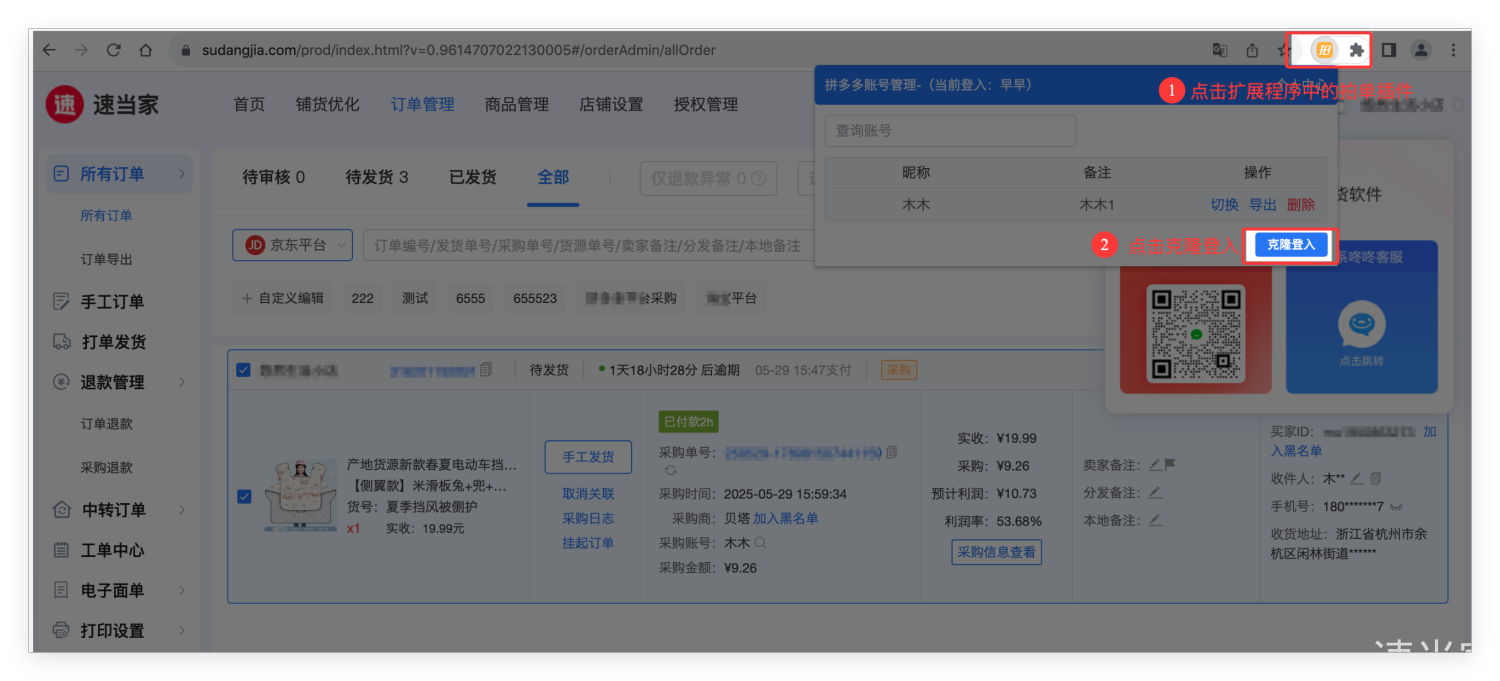Click the 手工发货 button on the order
Screen dimensions: 1500x681
coord(588,457)
